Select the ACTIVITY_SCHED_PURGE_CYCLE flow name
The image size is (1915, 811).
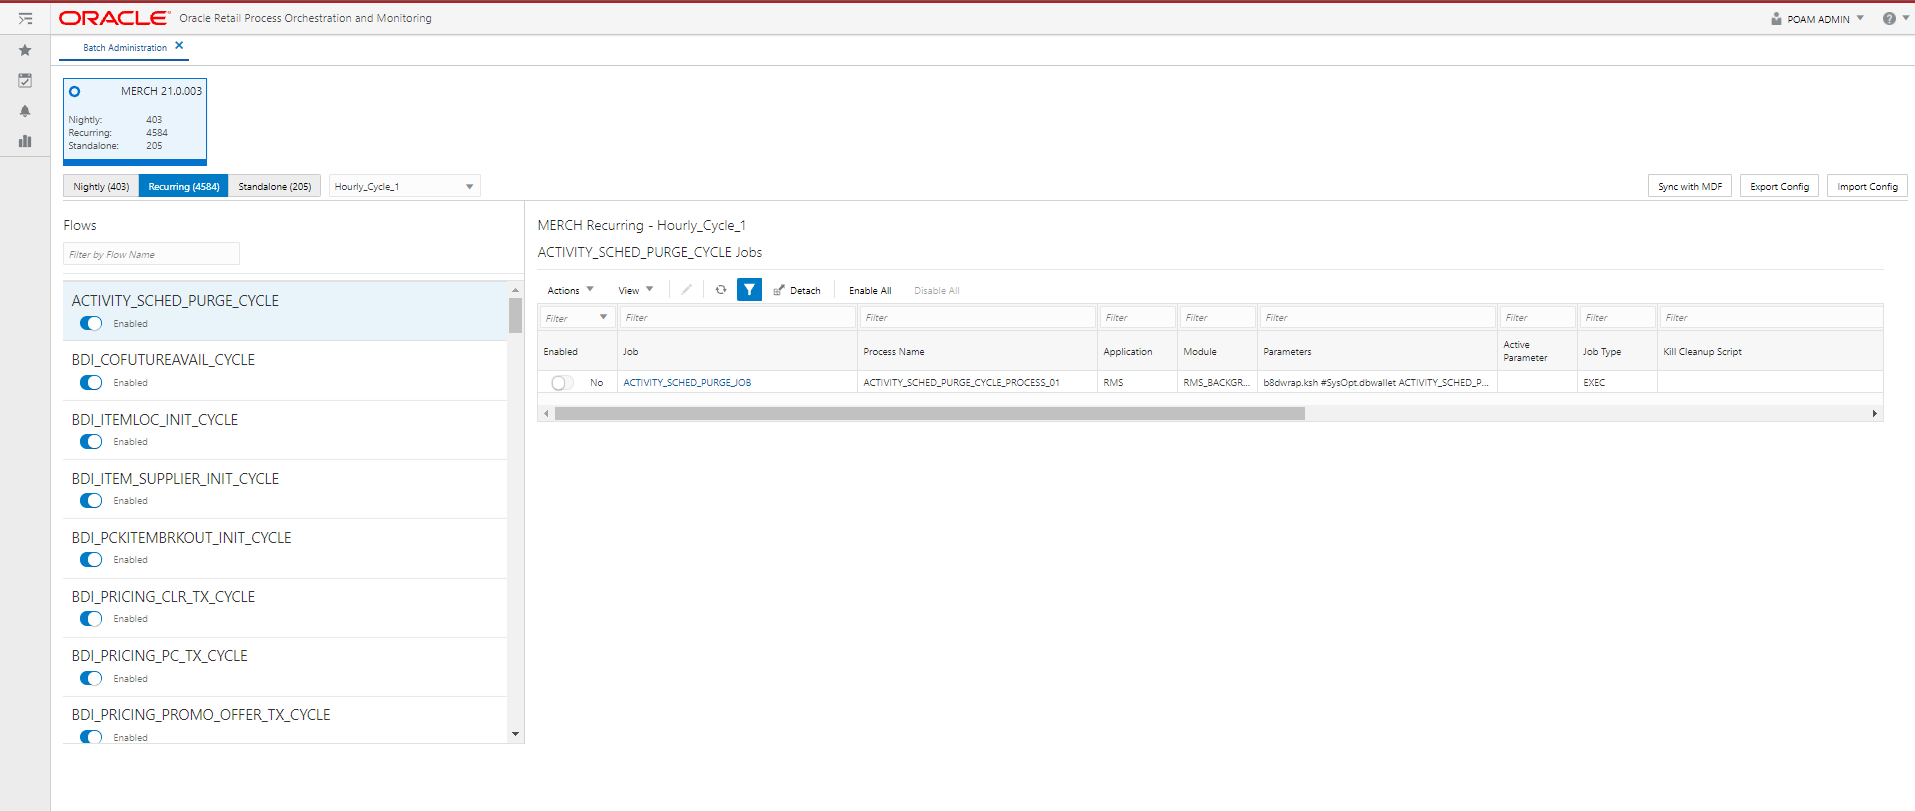point(175,301)
